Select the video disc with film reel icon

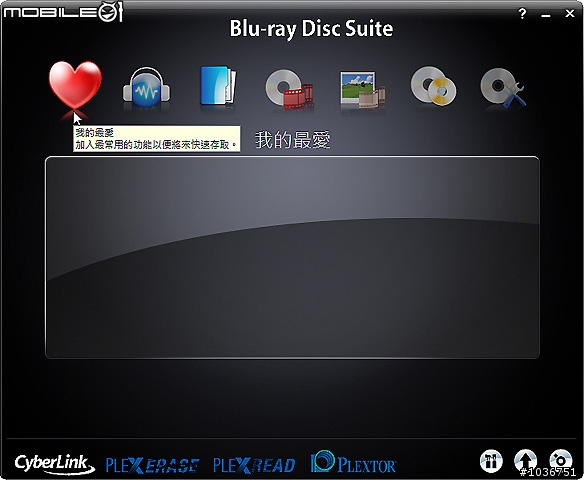[289, 89]
